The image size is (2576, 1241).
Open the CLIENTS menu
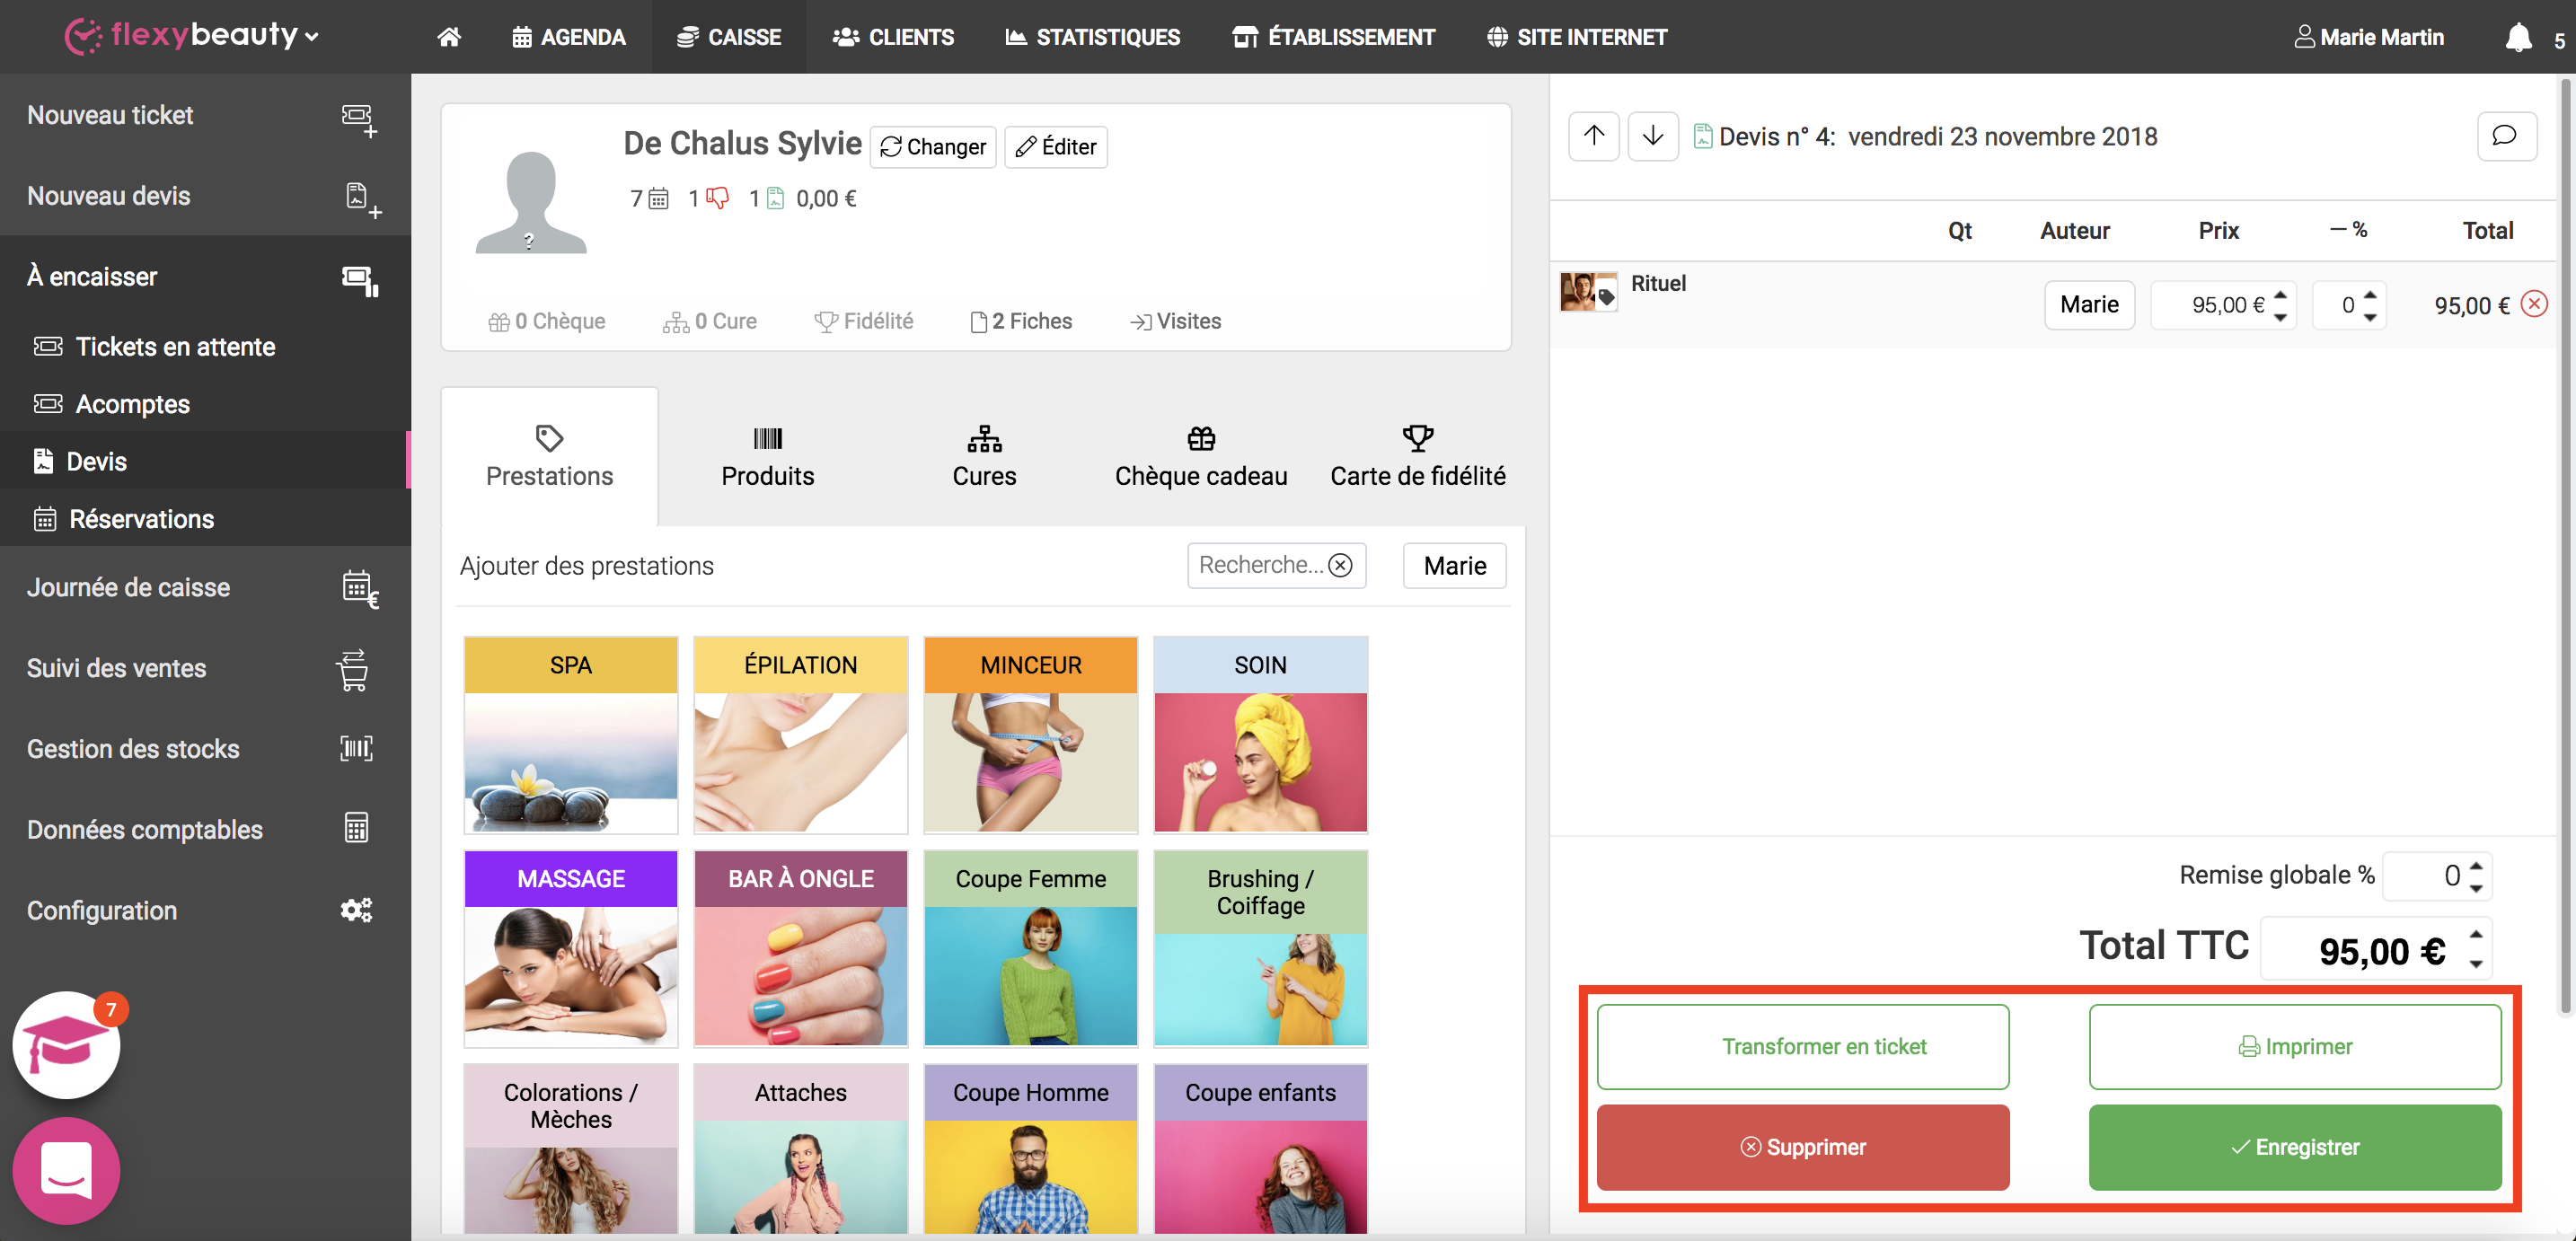pos(893,37)
